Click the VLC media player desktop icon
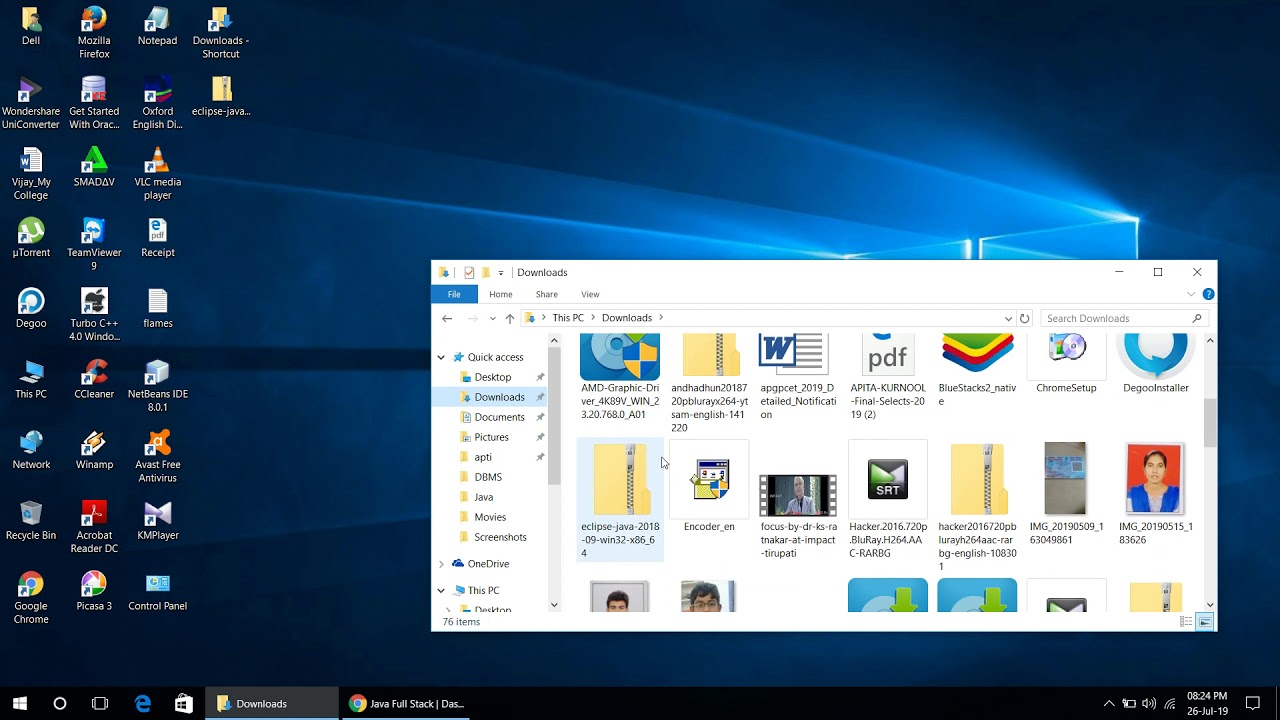Image resolution: width=1280 pixels, height=720 pixels. 157,174
